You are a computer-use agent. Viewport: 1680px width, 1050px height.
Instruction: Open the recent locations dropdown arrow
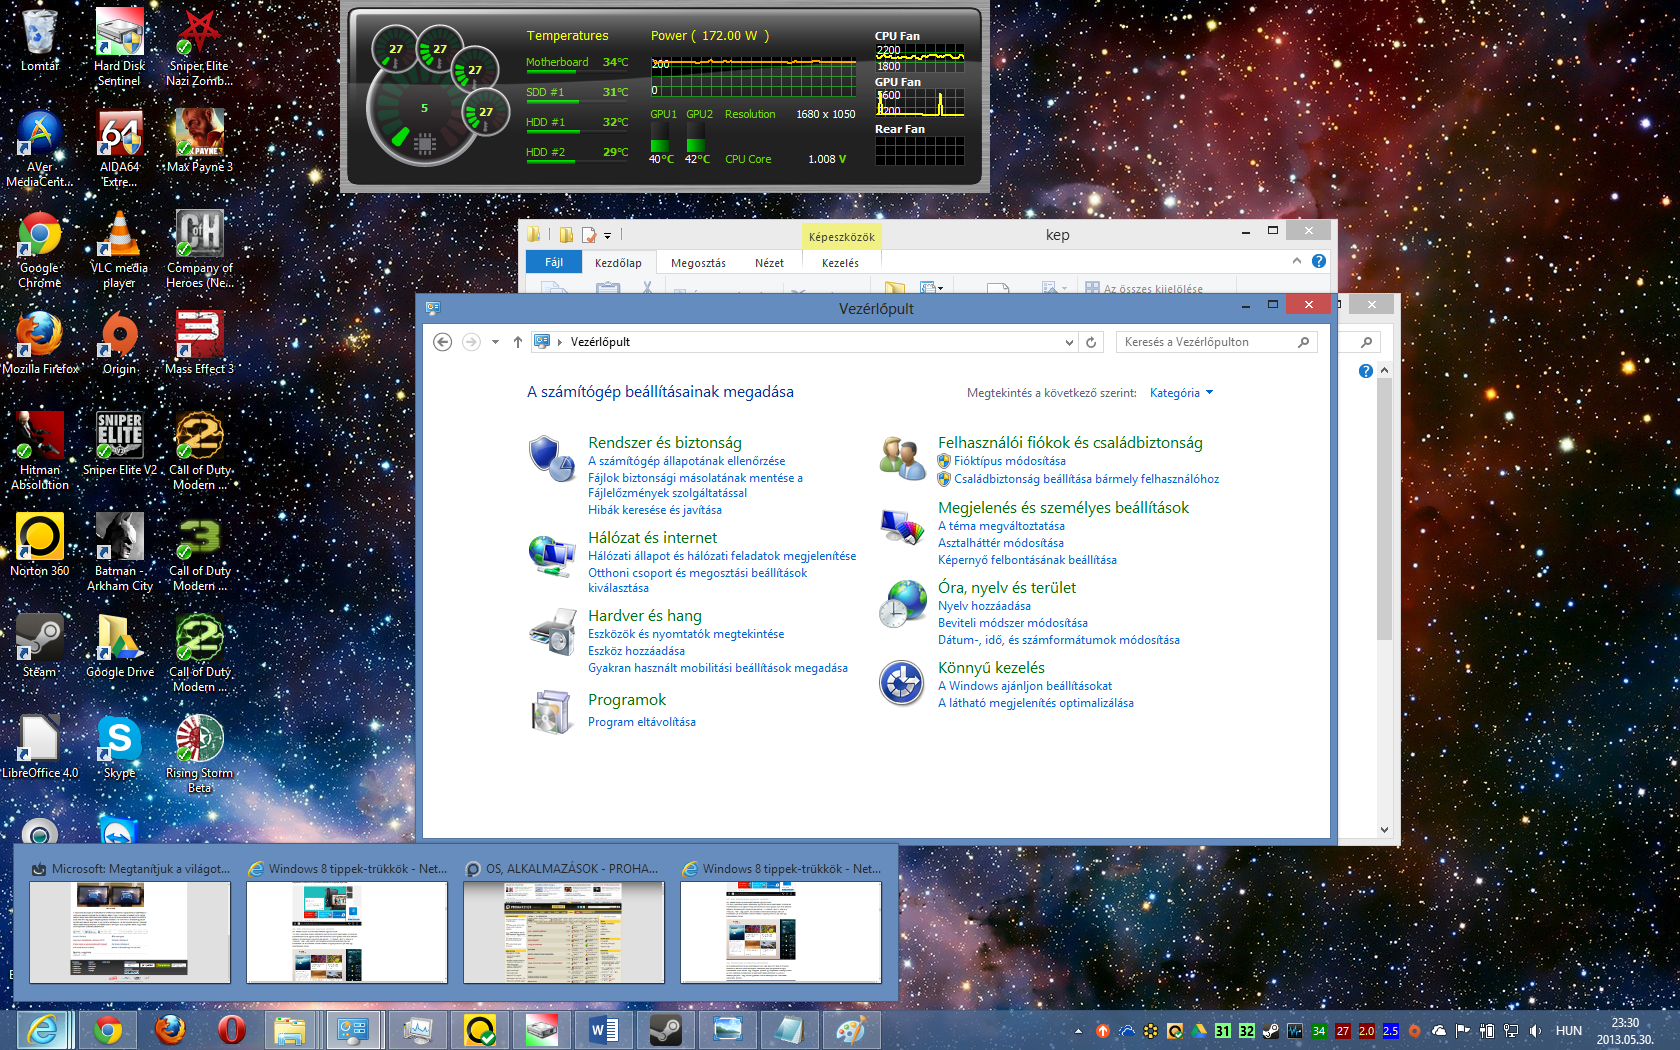(495, 342)
